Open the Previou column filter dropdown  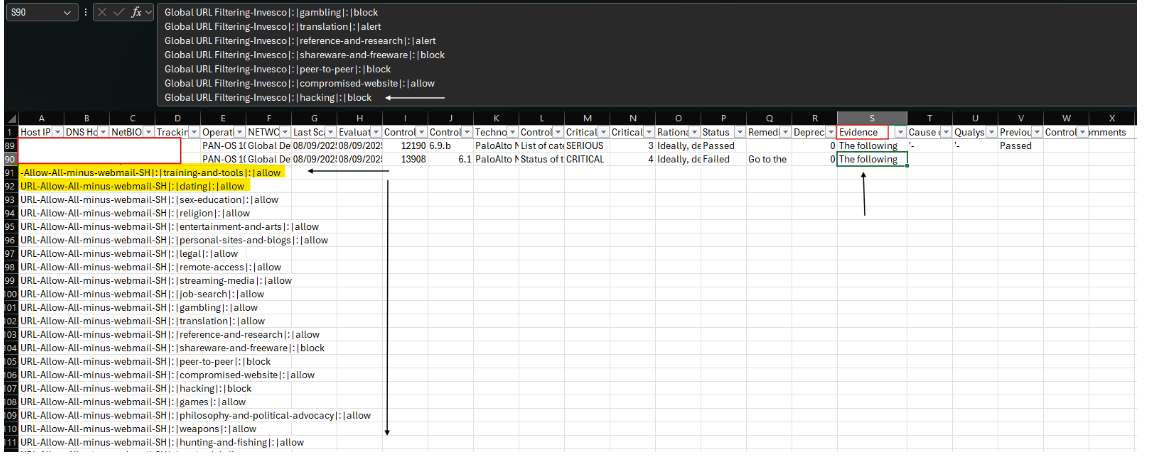[x=1037, y=132]
